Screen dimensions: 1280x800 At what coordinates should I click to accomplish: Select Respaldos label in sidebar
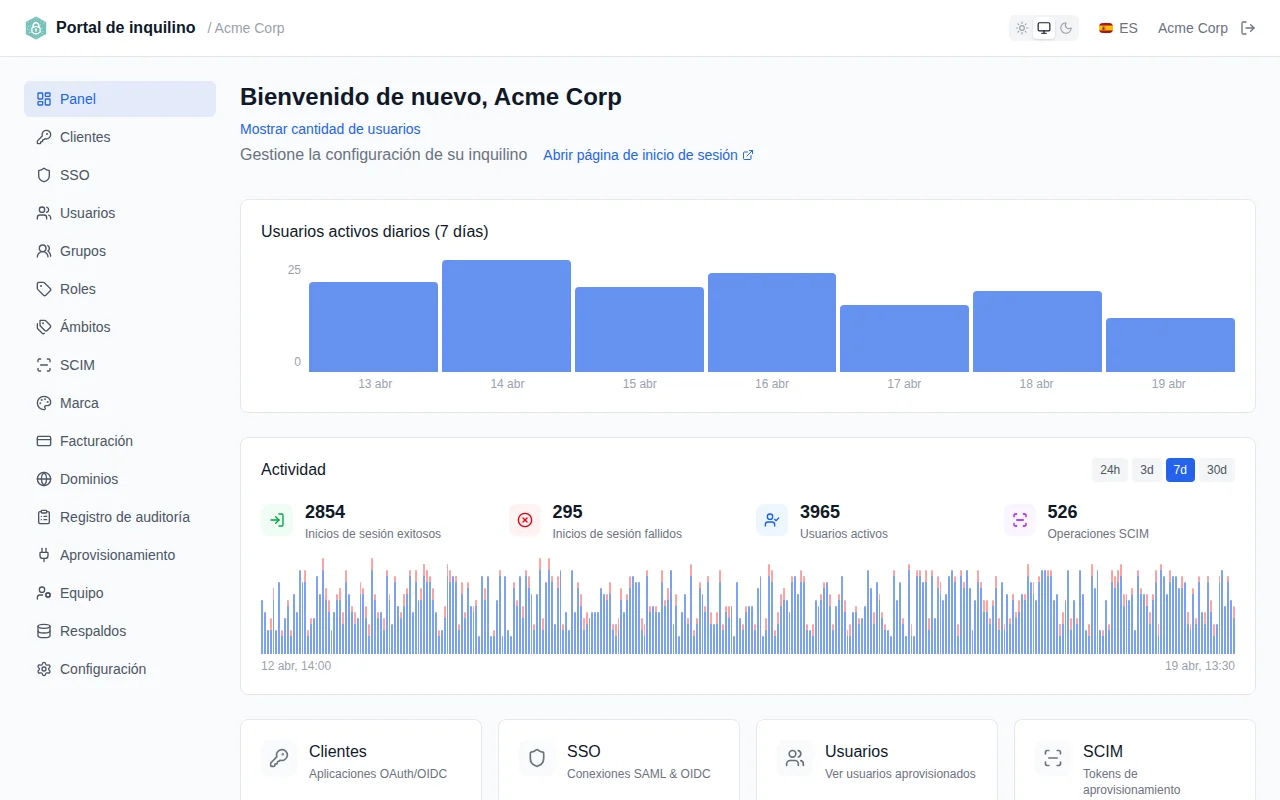[93, 631]
